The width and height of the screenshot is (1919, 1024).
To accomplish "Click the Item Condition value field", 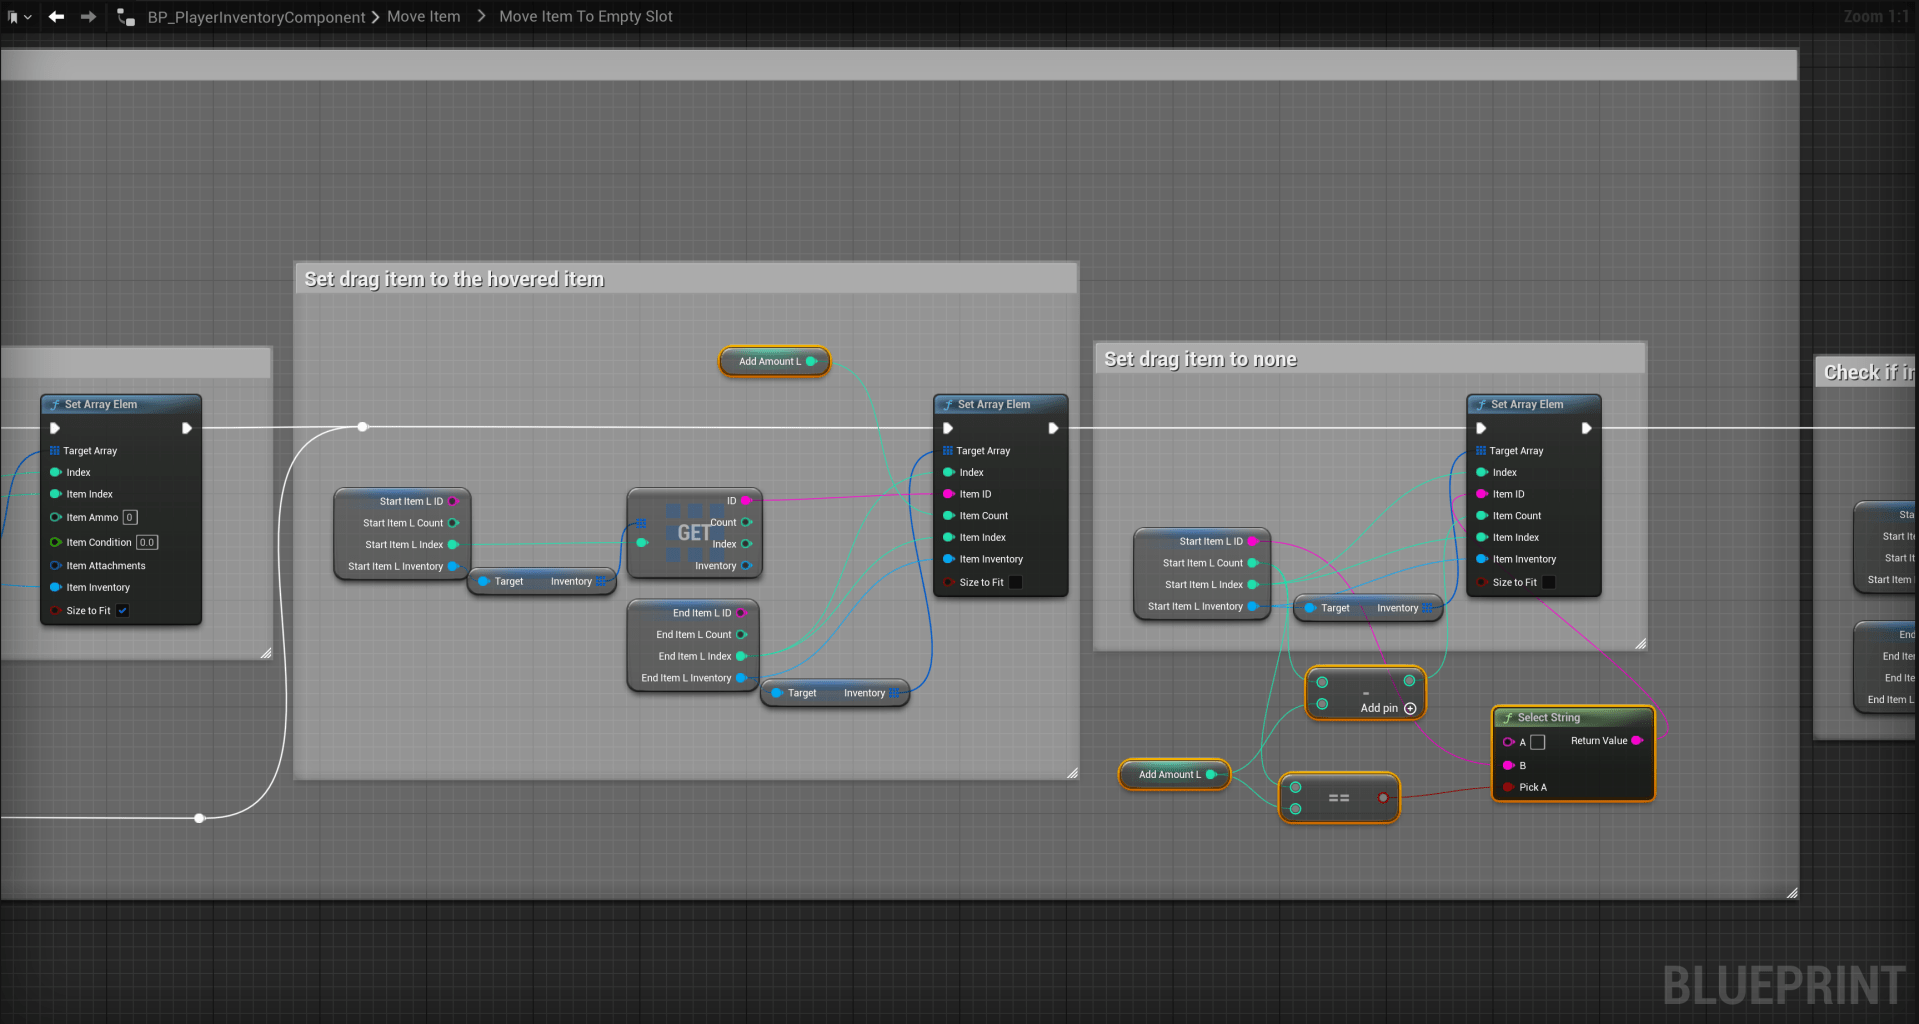I will 147,543.
